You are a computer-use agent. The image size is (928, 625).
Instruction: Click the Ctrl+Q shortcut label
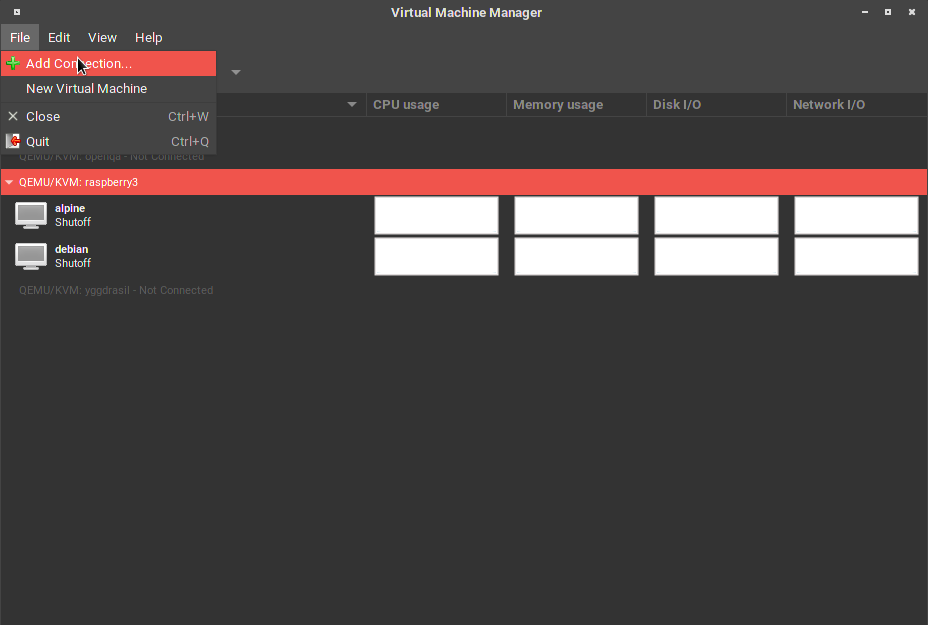click(190, 141)
